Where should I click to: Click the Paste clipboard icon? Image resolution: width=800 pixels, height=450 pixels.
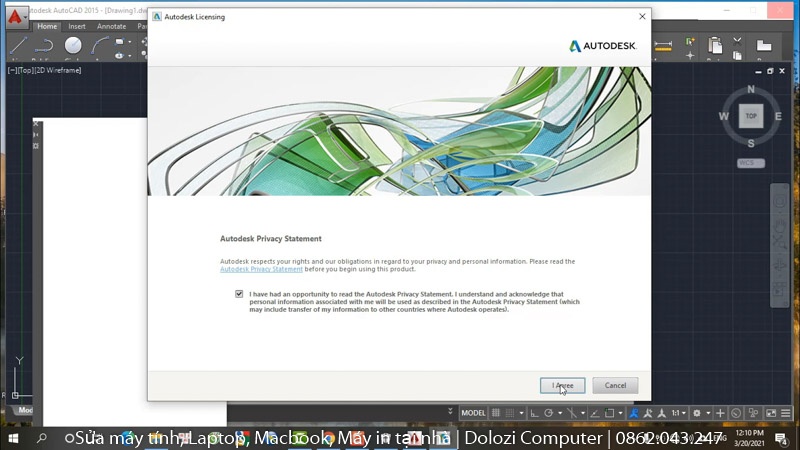pyautogui.click(x=715, y=45)
